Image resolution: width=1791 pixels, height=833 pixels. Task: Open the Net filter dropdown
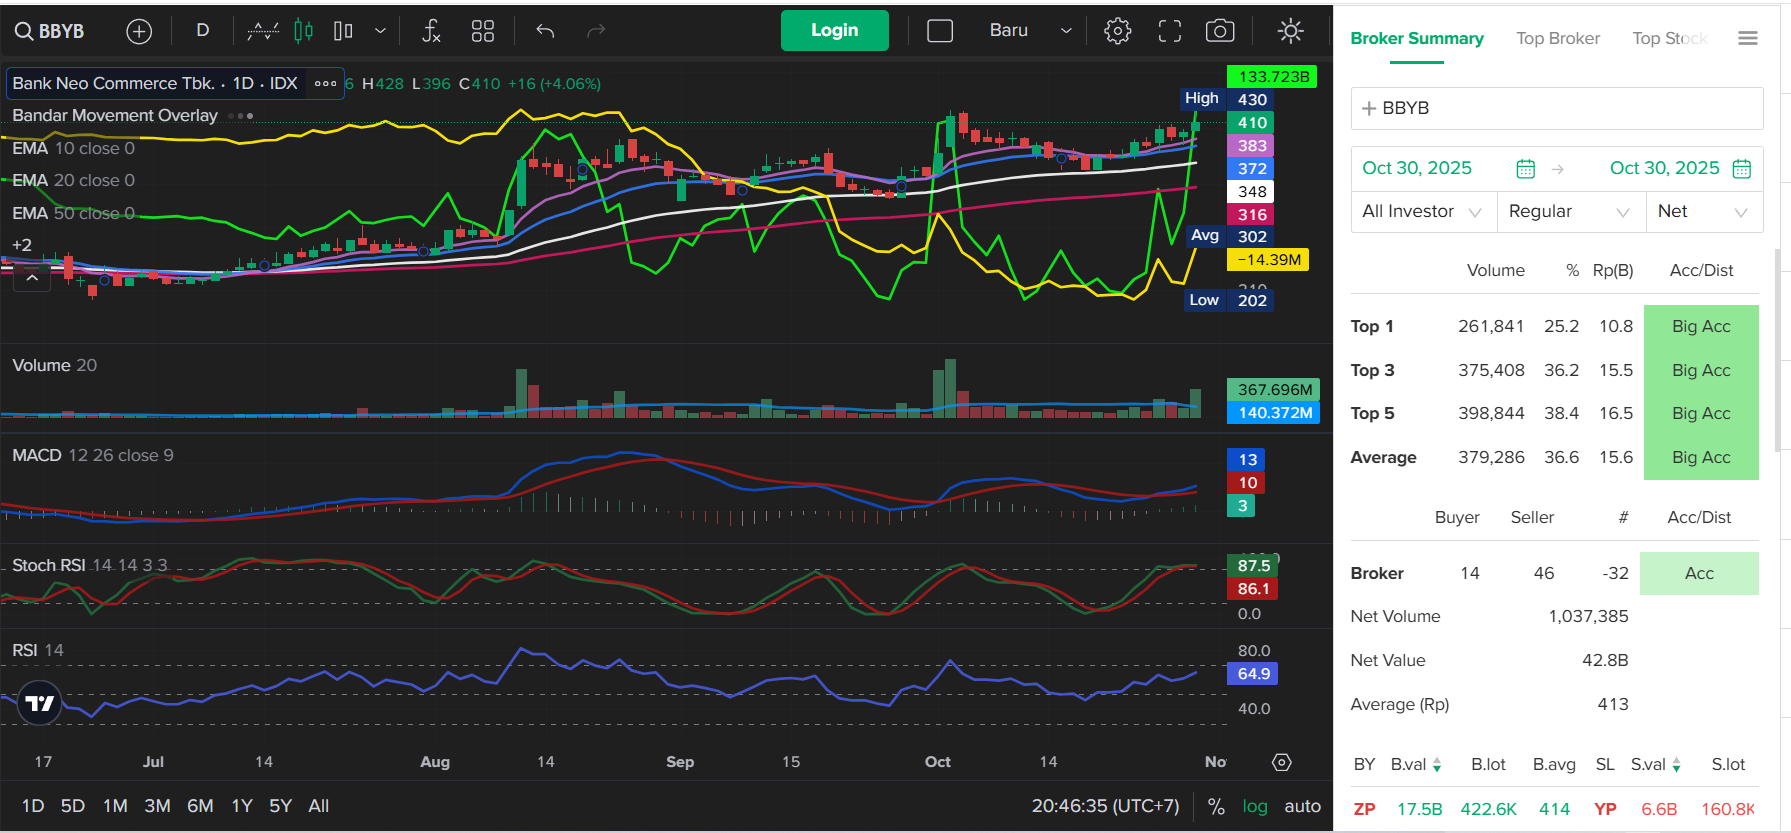pyautogui.click(x=1702, y=212)
